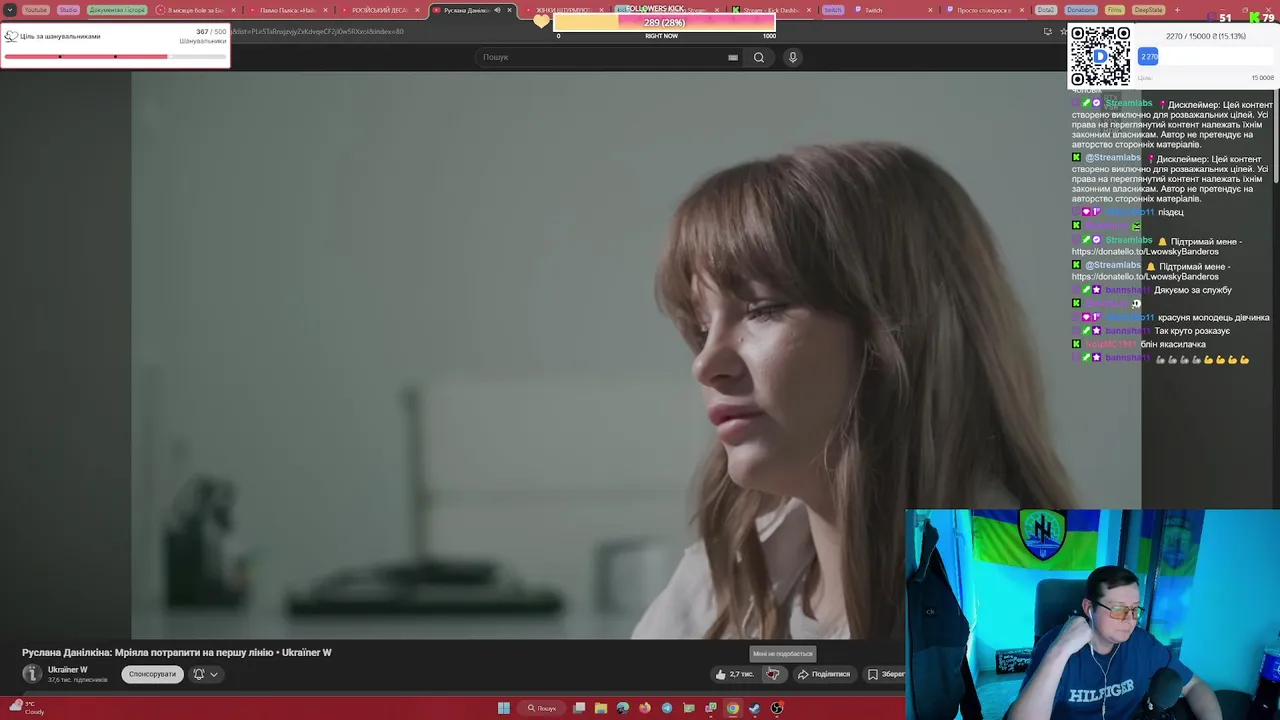Click the Спонсорувати button
The image size is (1280, 720).
[152, 674]
